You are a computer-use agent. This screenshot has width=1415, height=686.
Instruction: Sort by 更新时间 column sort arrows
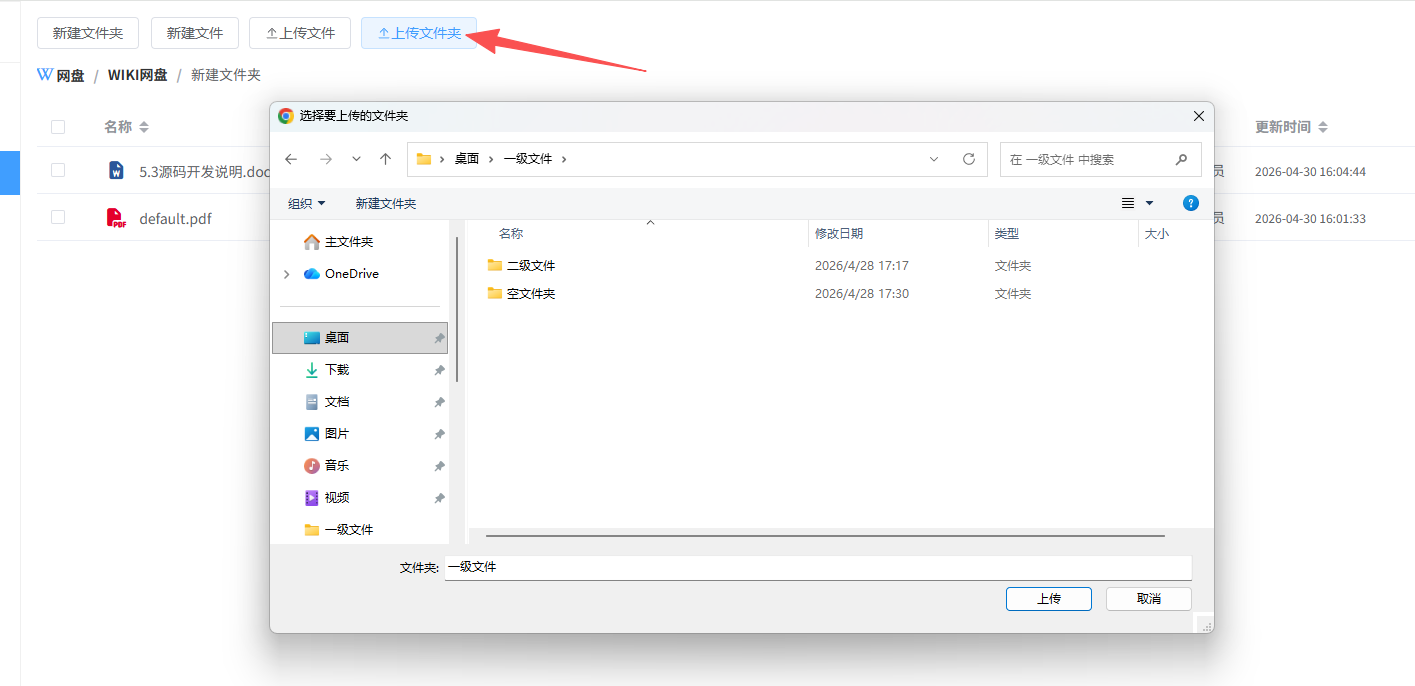(x=1323, y=127)
